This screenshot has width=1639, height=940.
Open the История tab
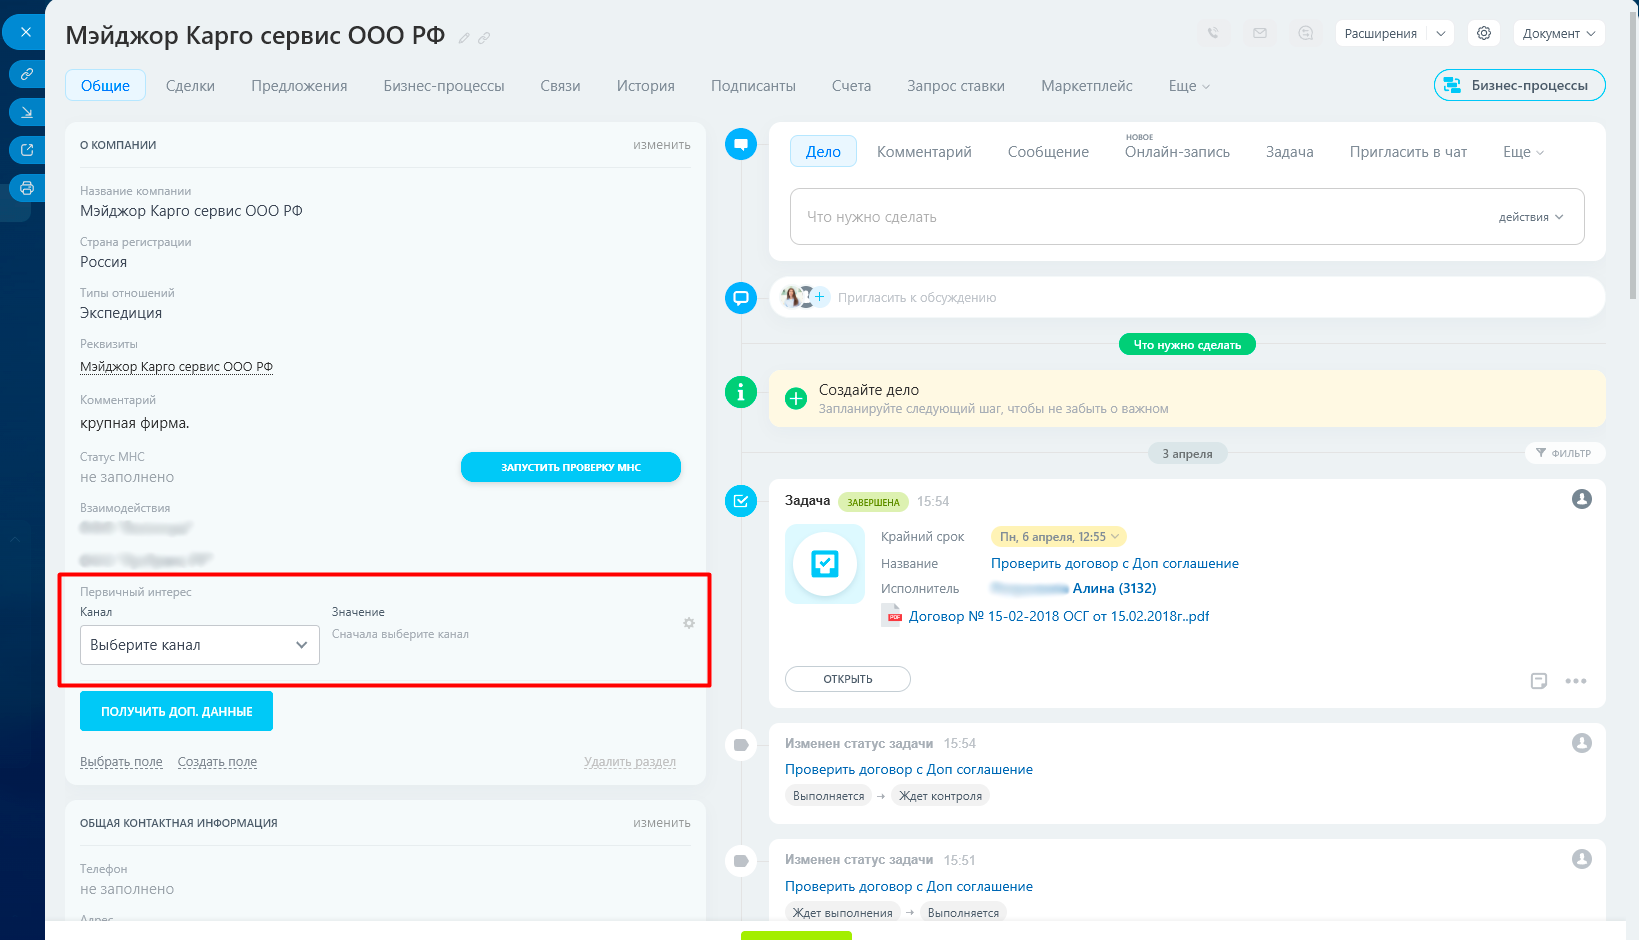[x=645, y=86]
